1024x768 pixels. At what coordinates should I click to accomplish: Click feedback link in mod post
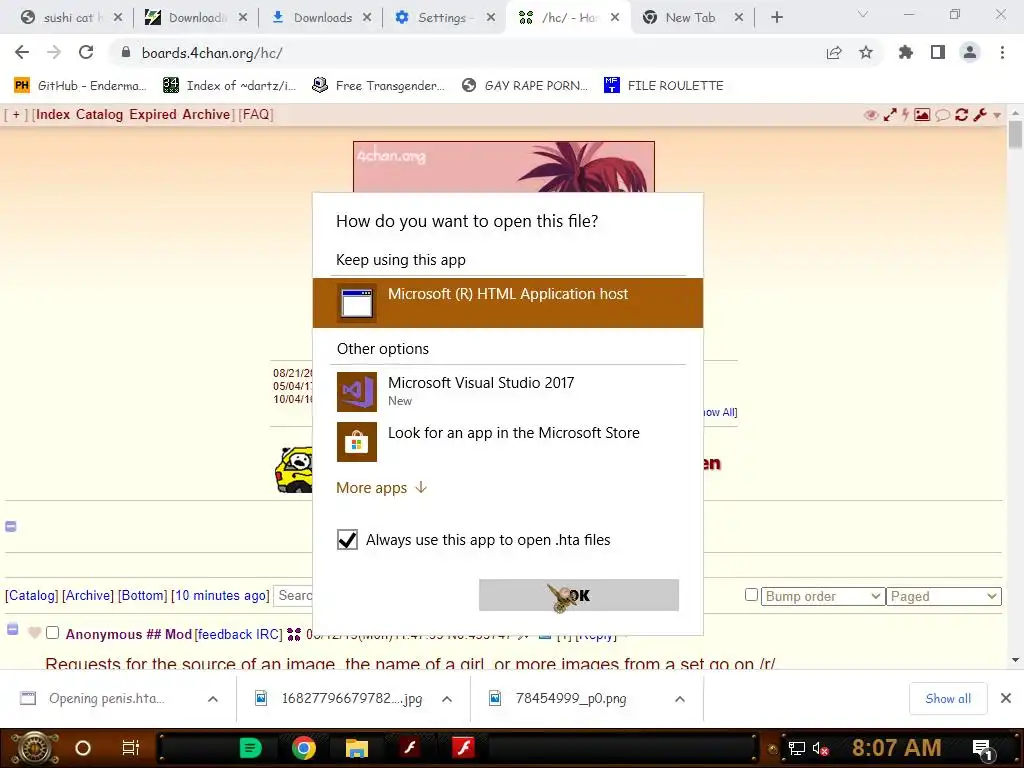point(225,634)
